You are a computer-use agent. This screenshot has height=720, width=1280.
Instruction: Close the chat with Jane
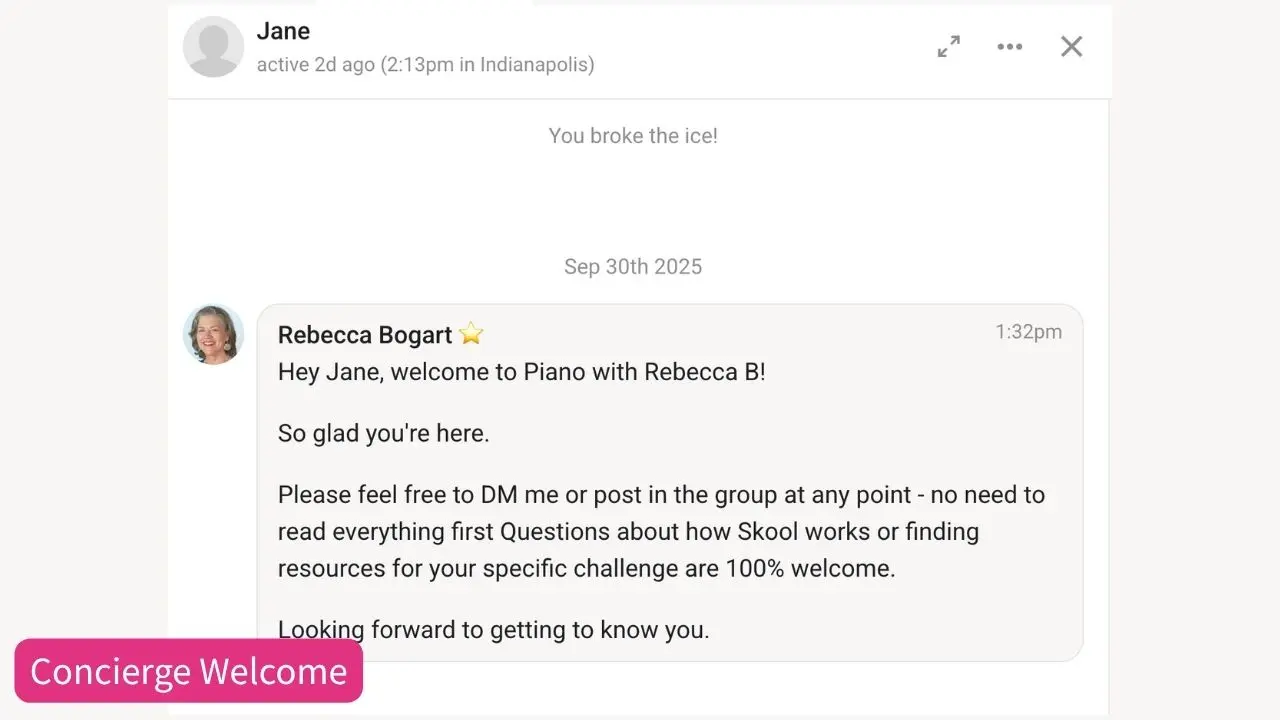pyautogui.click(x=1071, y=46)
